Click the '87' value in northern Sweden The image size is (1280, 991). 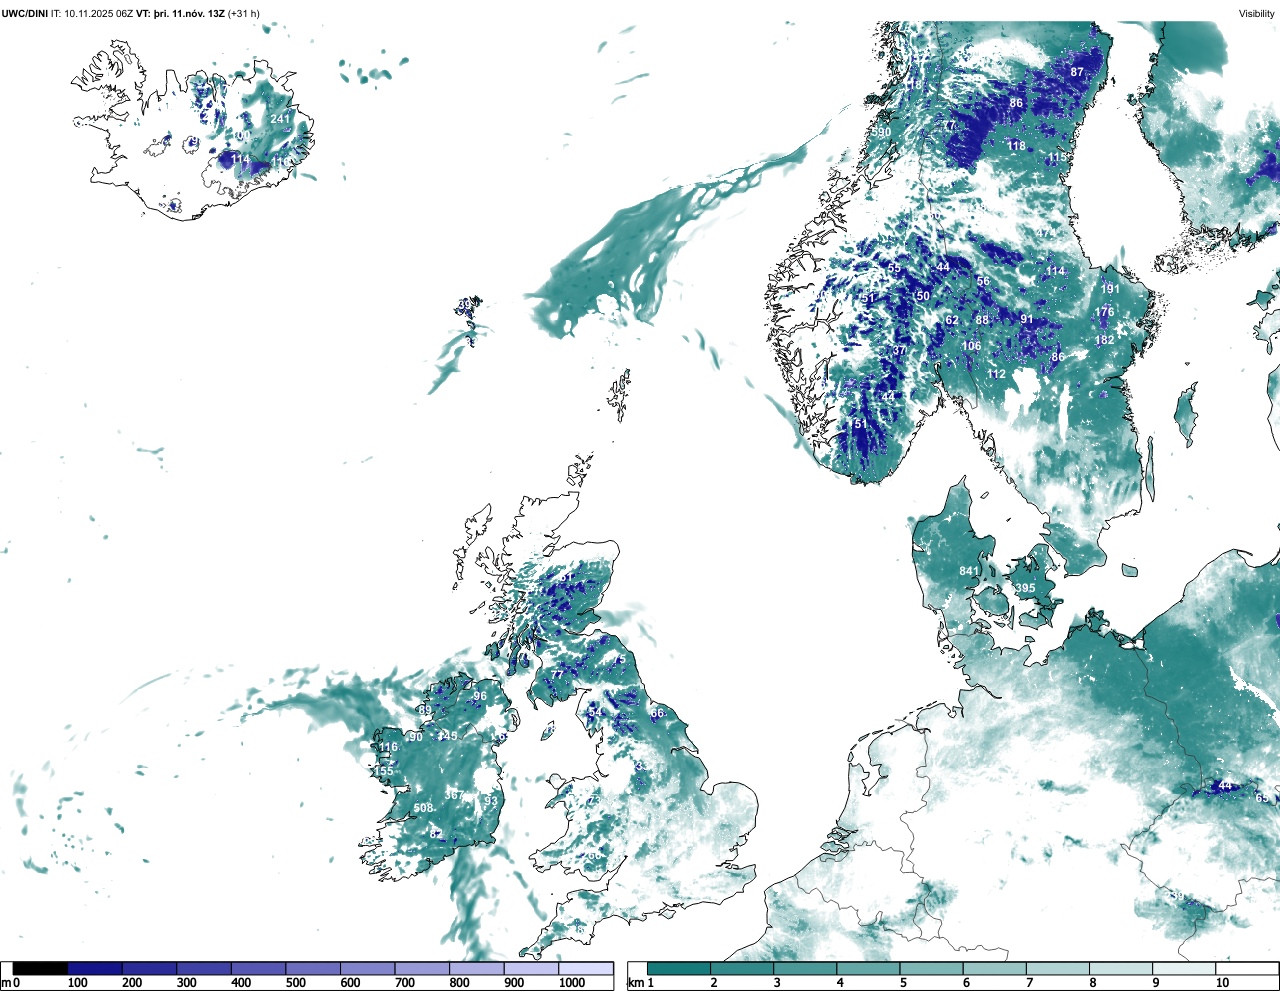pyautogui.click(x=1077, y=72)
